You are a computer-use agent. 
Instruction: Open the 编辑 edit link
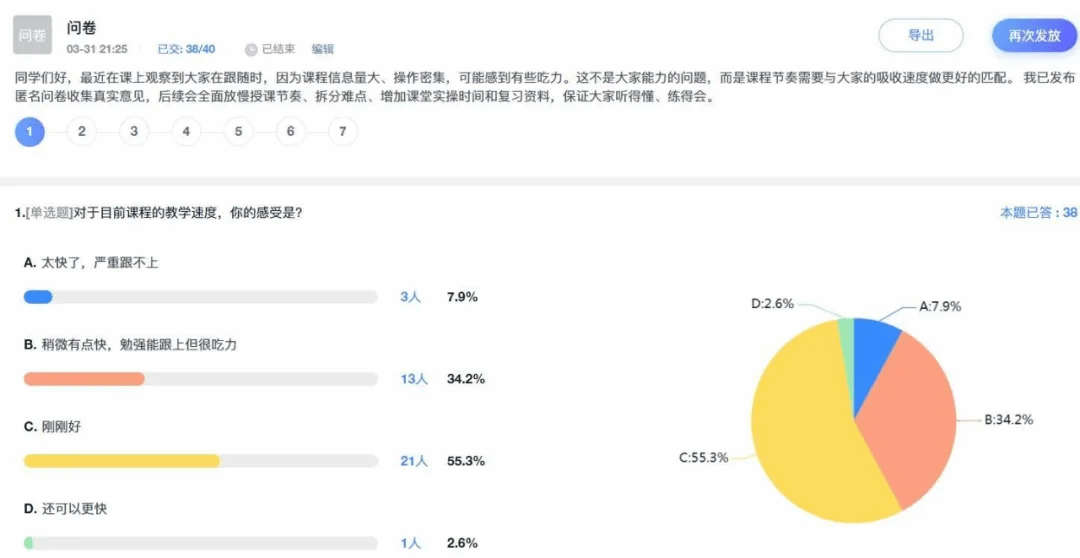(322, 50)
